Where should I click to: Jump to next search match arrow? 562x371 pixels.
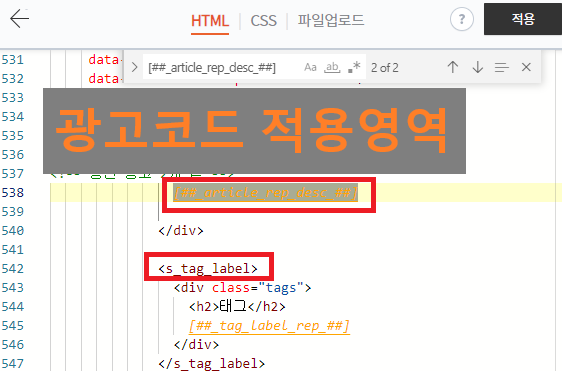(477, 67)
